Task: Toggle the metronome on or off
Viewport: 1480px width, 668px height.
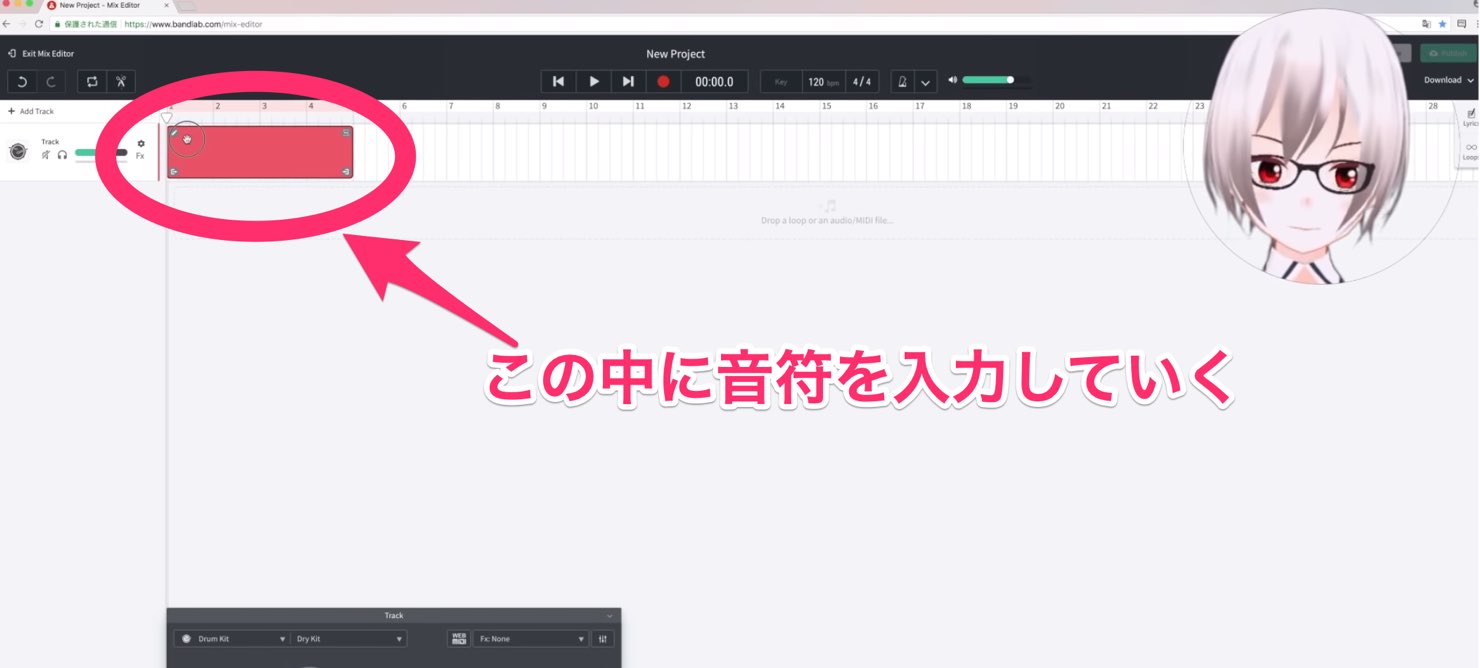Action: tap(902, 82)
